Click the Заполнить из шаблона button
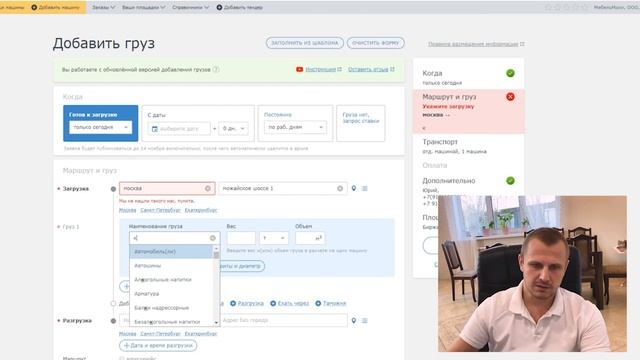 click(304, 43)
